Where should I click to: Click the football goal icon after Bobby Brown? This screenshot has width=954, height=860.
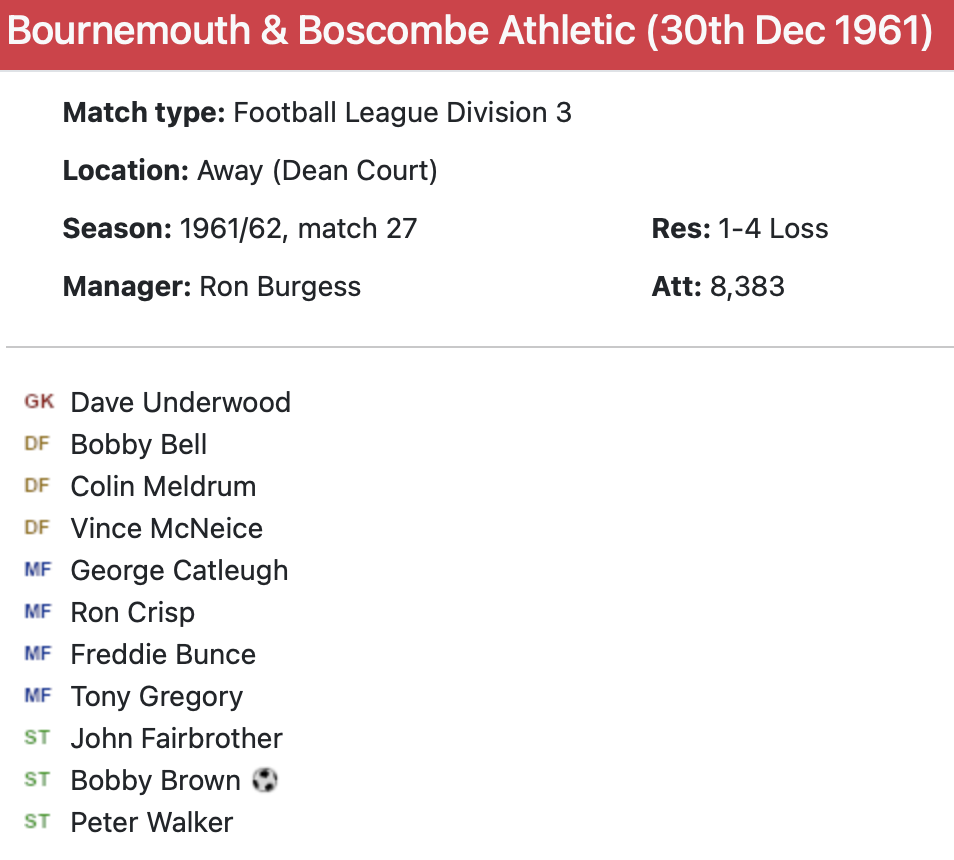264,780
